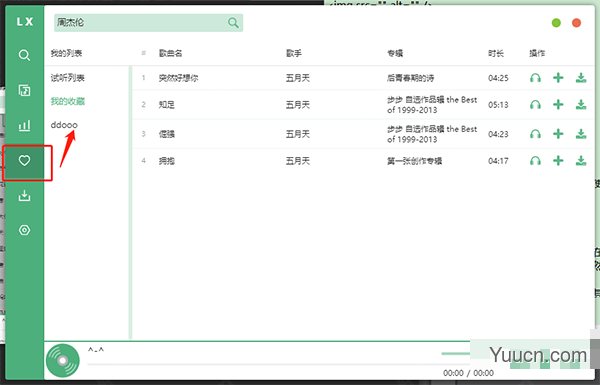Open the settings sidebar icon
The height and width of the screenshot is (385, 600).
coord(24,230)
